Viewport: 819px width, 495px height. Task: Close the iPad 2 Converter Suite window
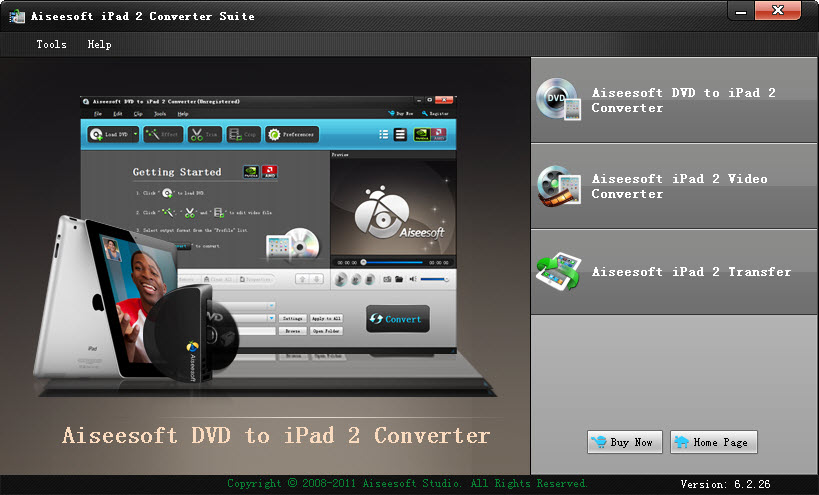tap(777, 10)
